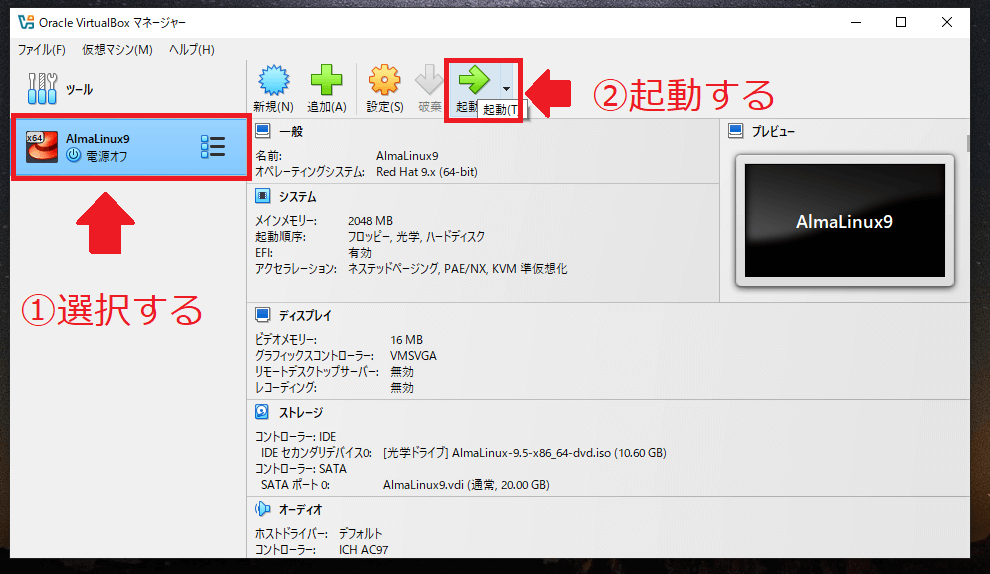The image size is (990, 574).
Task: Minimize the VirtualBox Manager window
Action: [856, 22]
